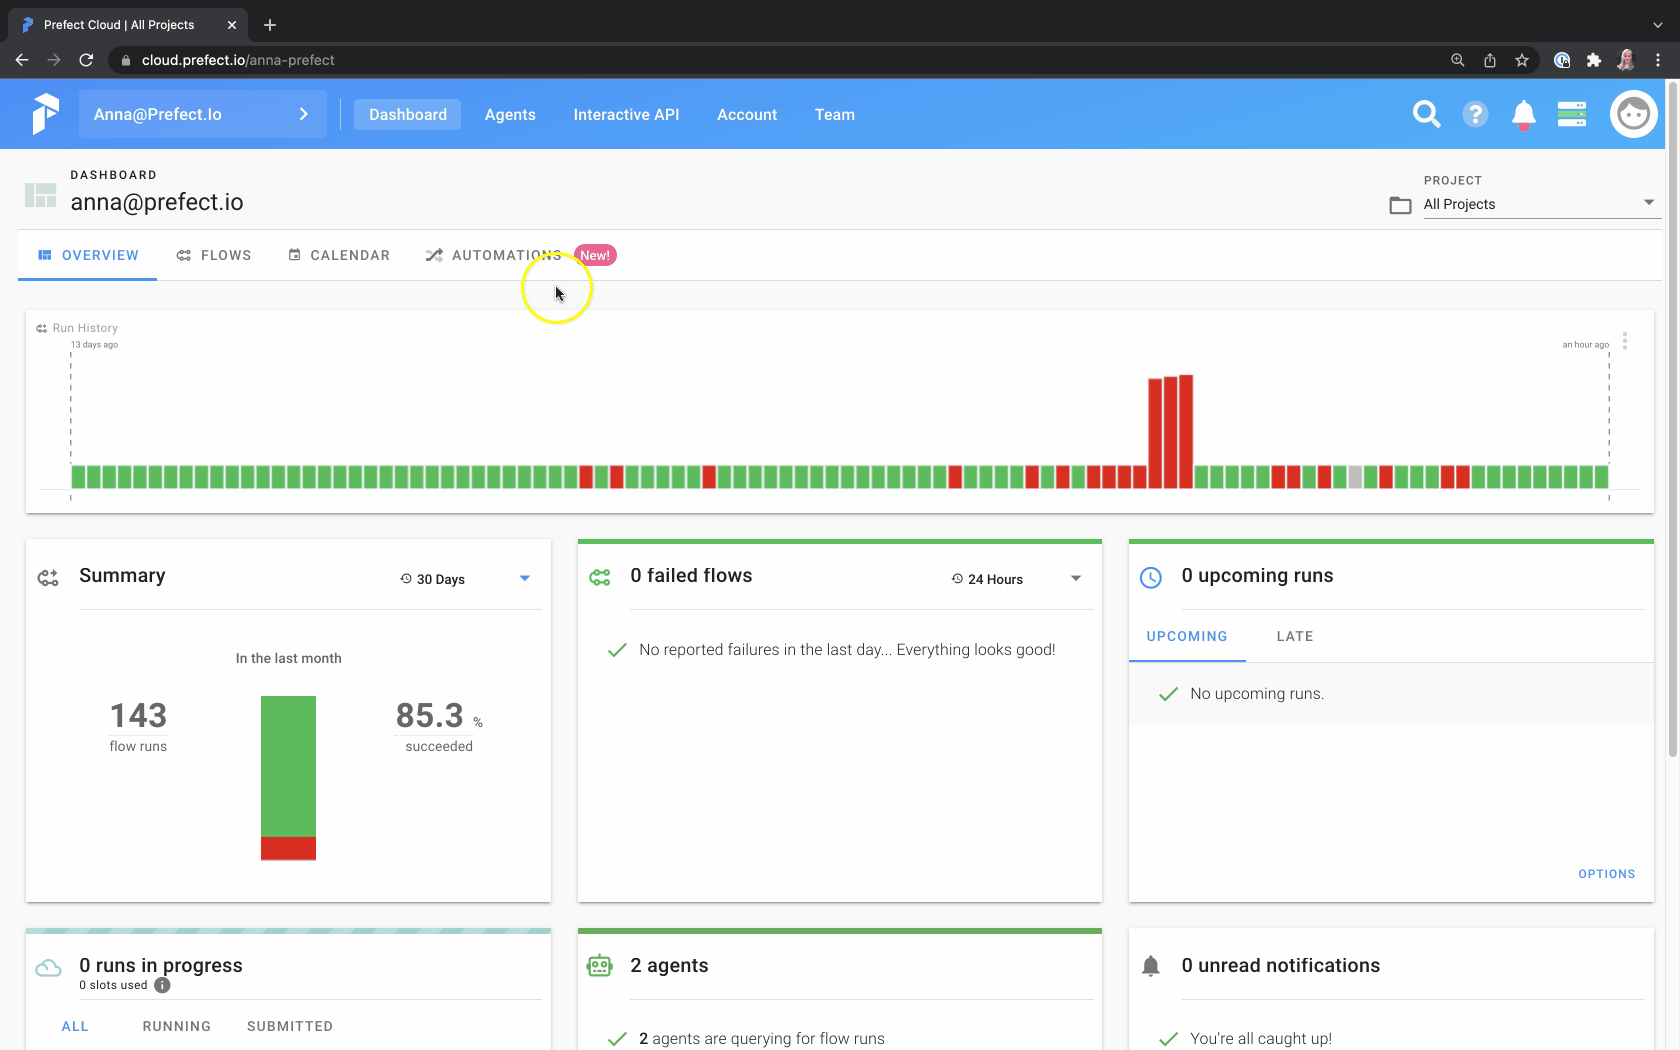Image resolution: width=1680 pixels, height=1050 pixels.
Task: Open Run History three-dot options menu
Action: coord(1625,341)
